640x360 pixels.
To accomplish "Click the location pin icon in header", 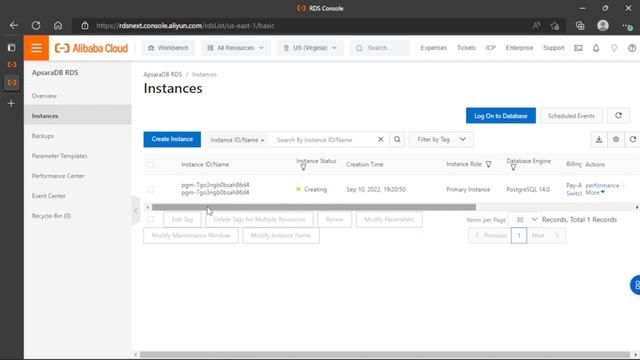I will [x=614, y=48].
